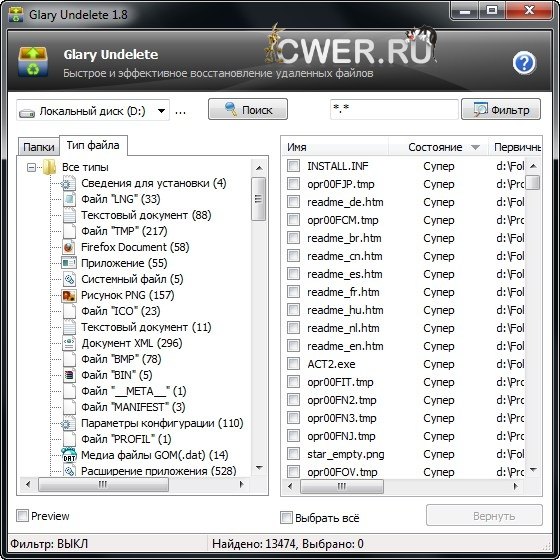Click the Состояние column sort arrow
This screenshot has width=560, height=560.
click(475, 147)
